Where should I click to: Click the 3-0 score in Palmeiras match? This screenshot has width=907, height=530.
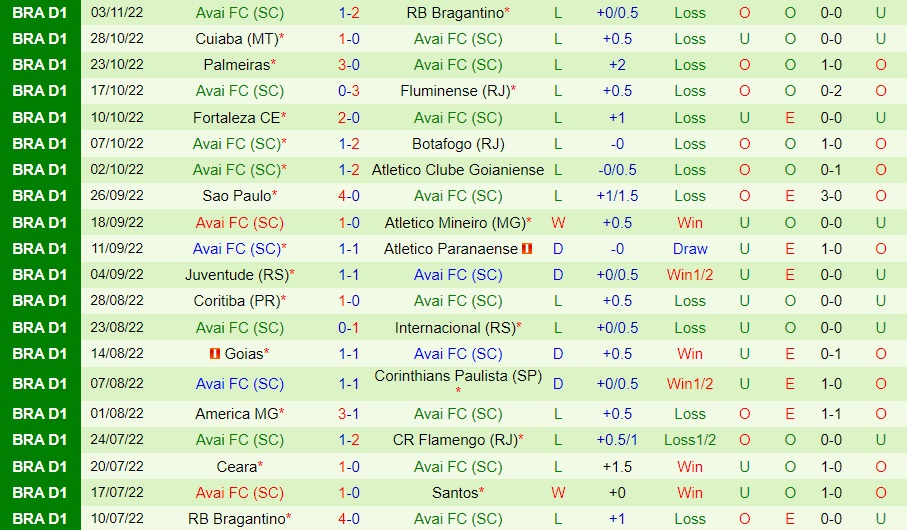(349, 65)
